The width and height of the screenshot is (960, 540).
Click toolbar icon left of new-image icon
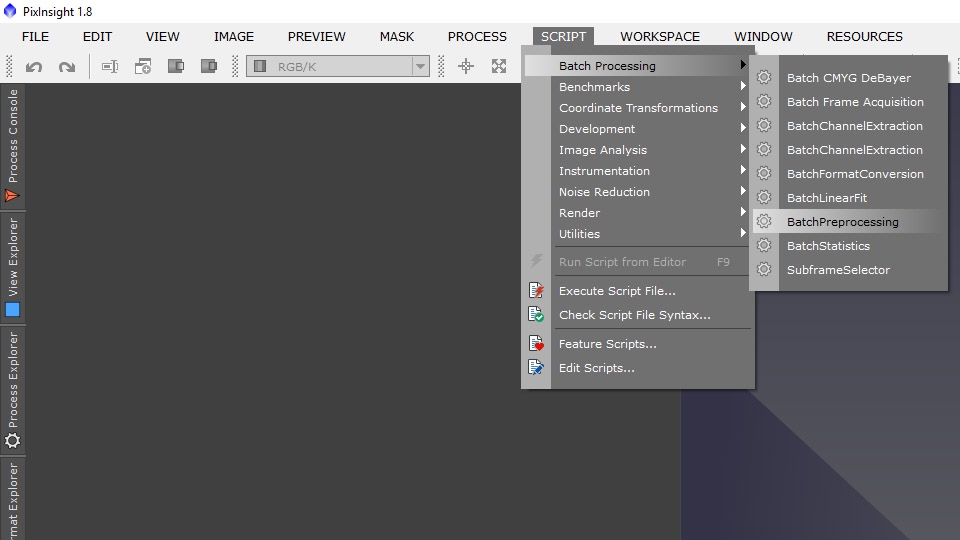pyautogui.click(x=110, y=66)
